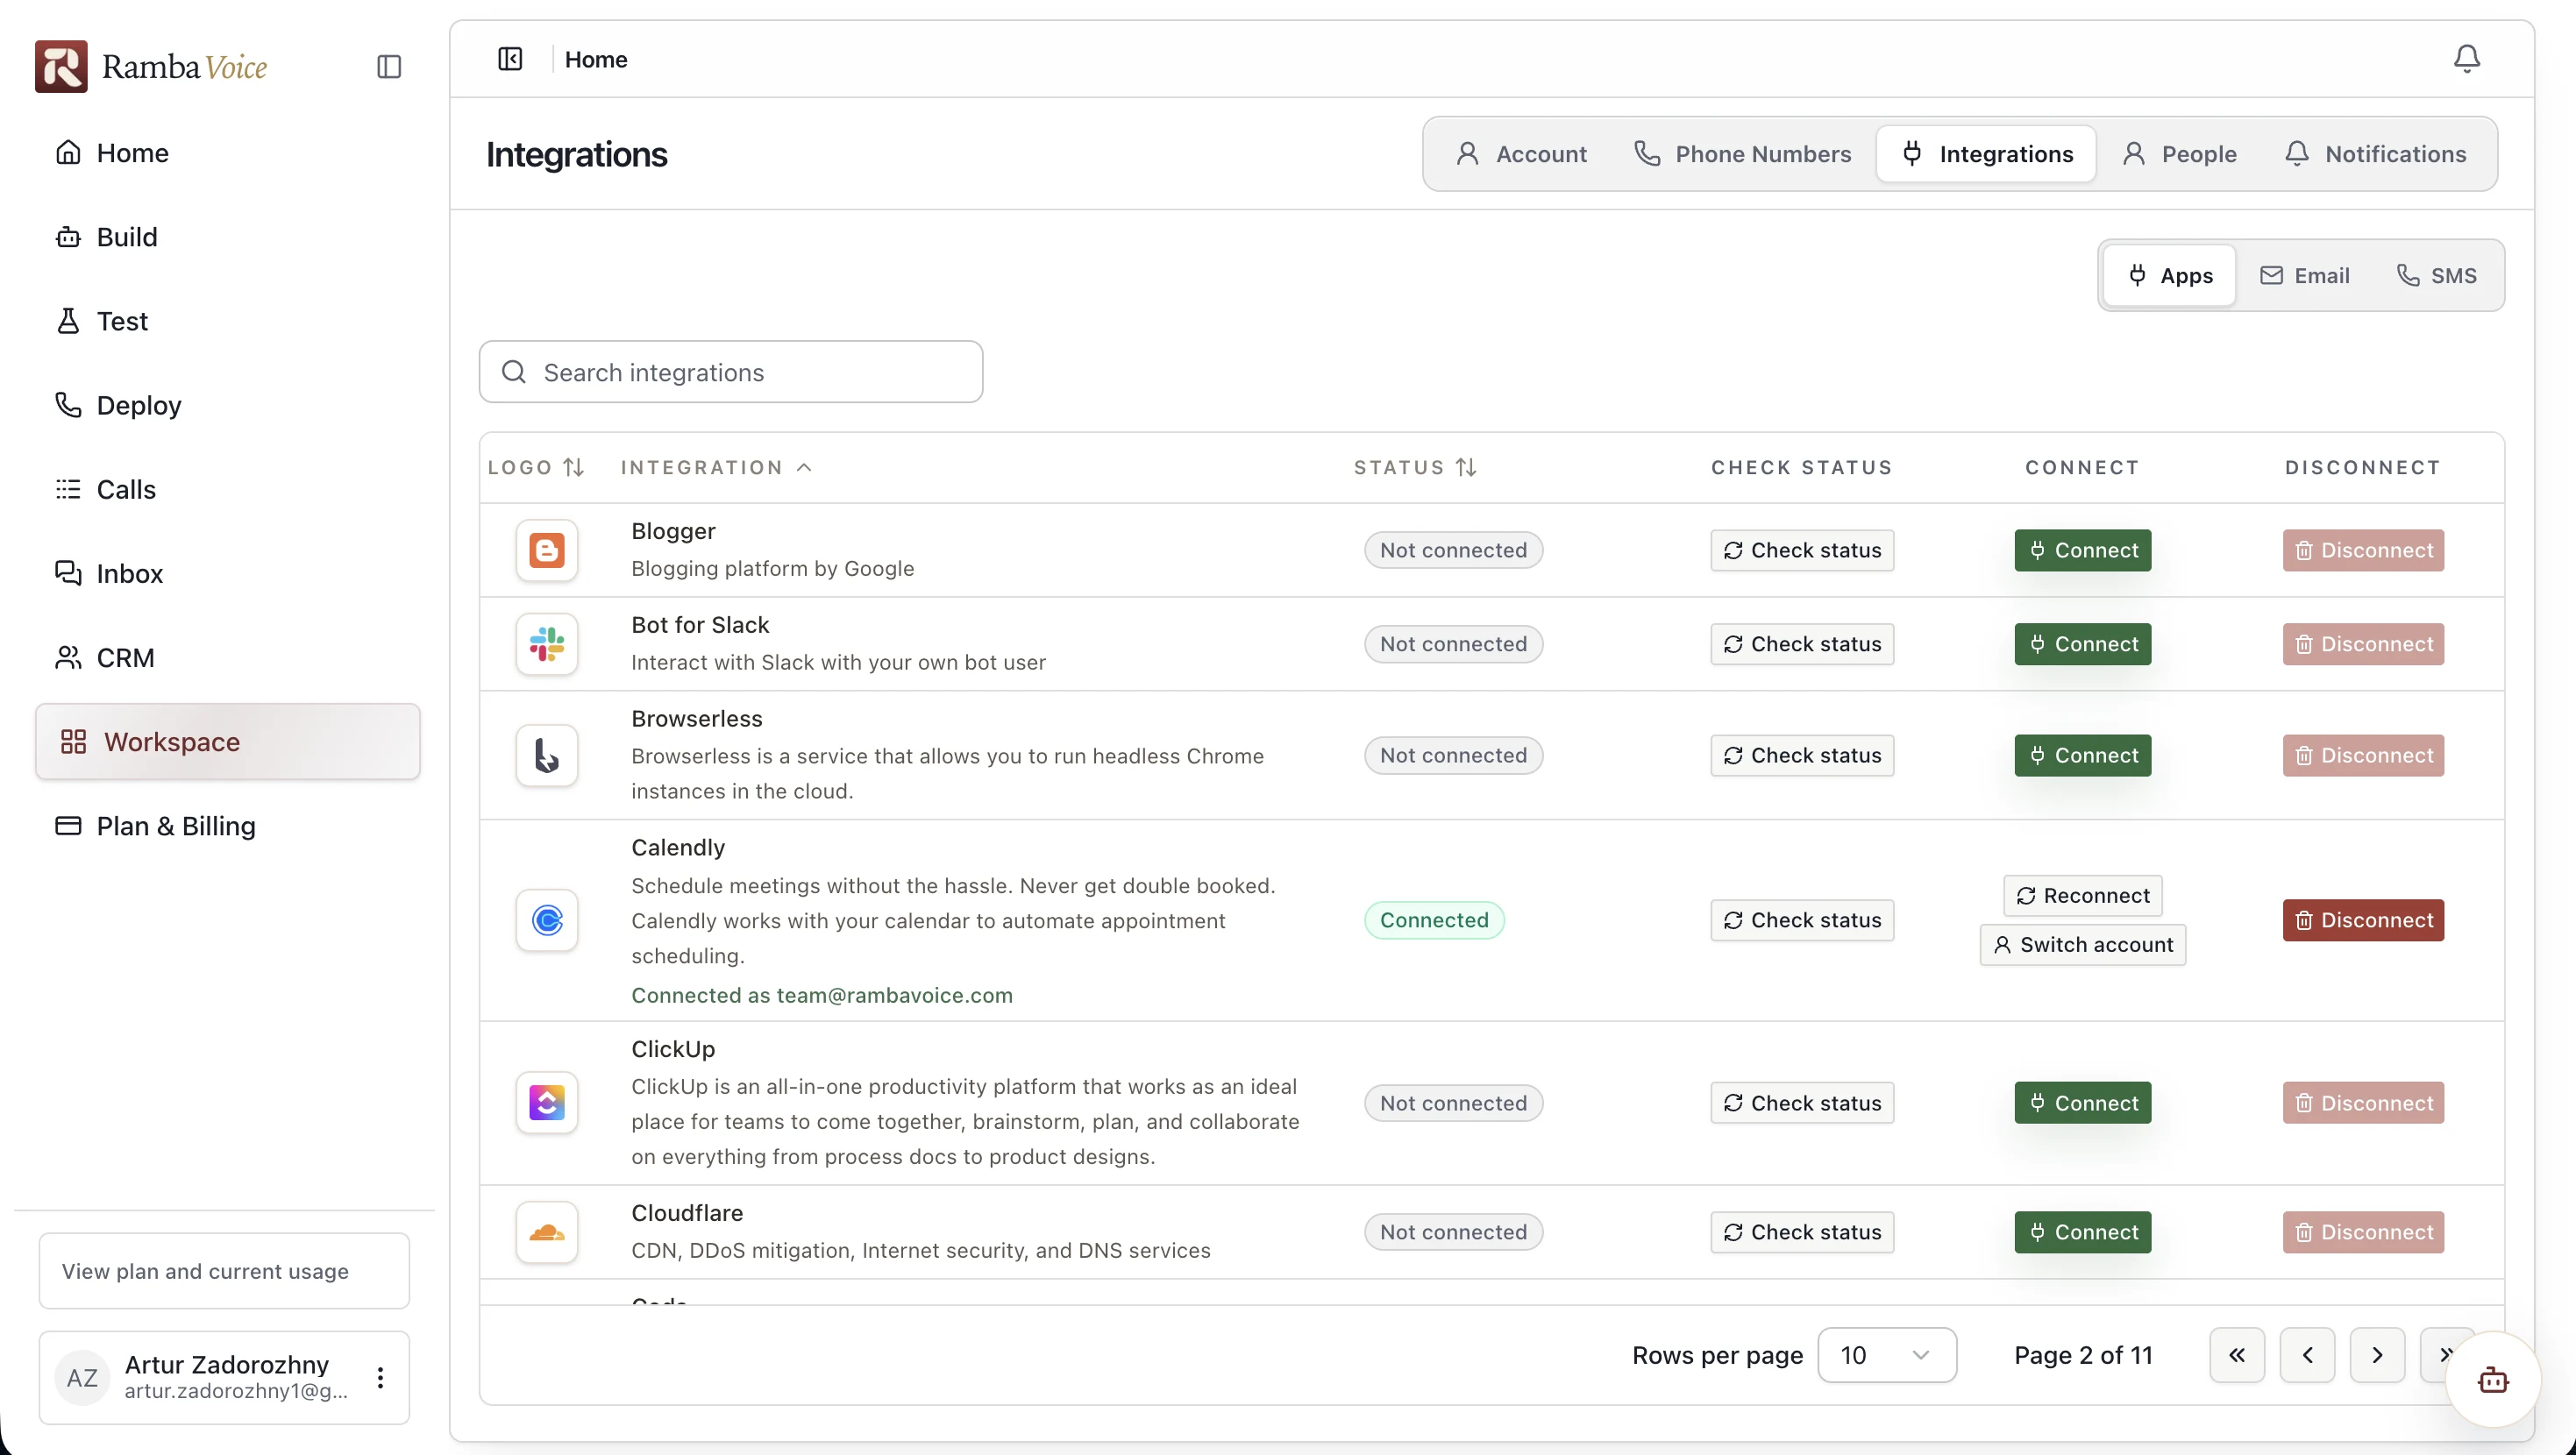Connect the ClickUp integration

click(x=2082, y=1103)
